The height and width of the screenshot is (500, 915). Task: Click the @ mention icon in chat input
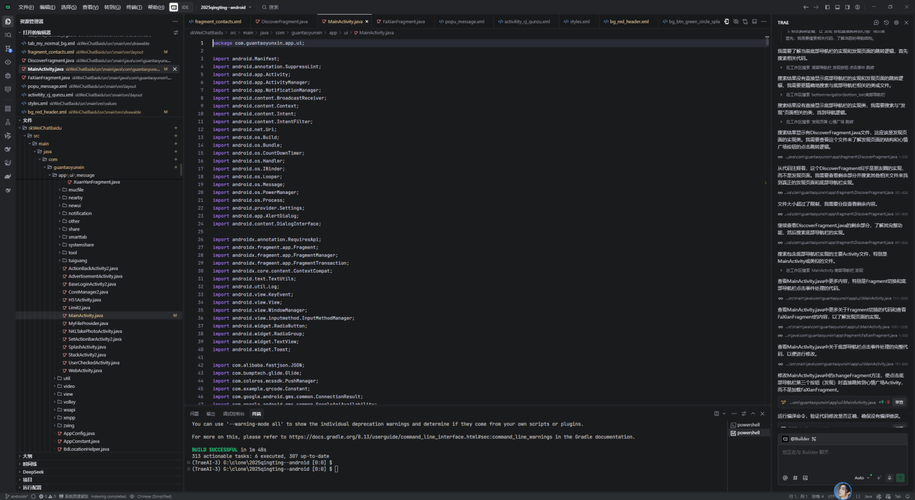click(x=785, y=478)
